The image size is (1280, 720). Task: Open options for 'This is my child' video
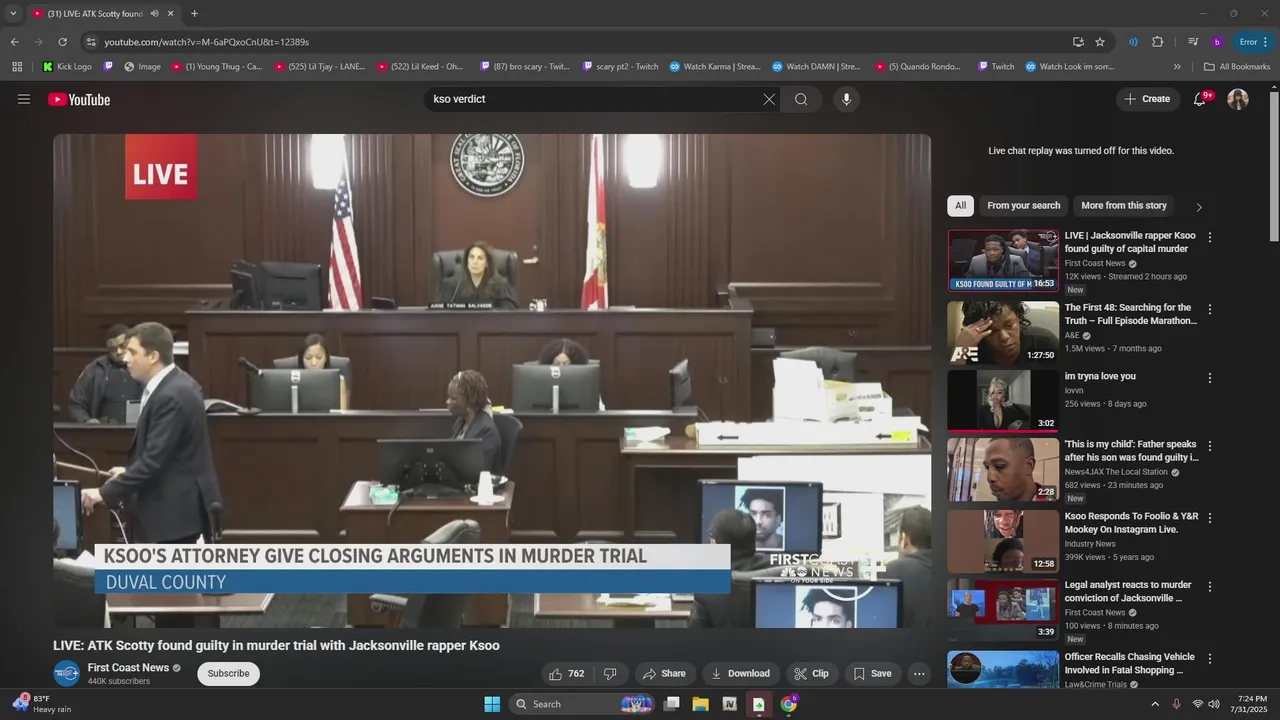1210,446
